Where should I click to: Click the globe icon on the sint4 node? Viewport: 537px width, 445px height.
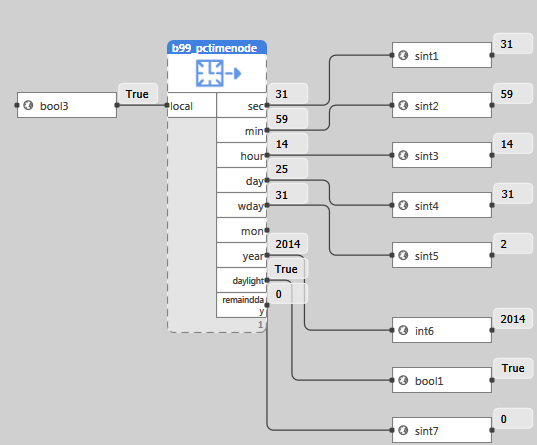pos(403,205)
